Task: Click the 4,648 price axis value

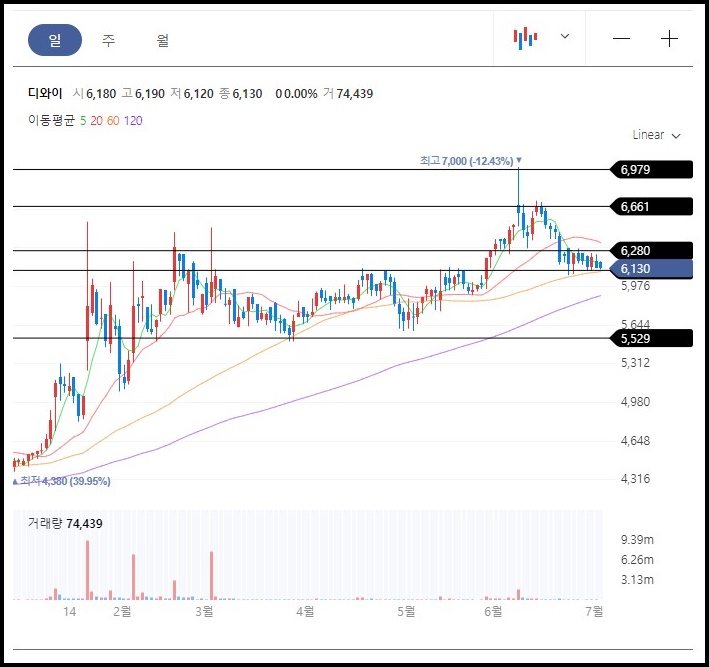Action: [x=635, y=440]
